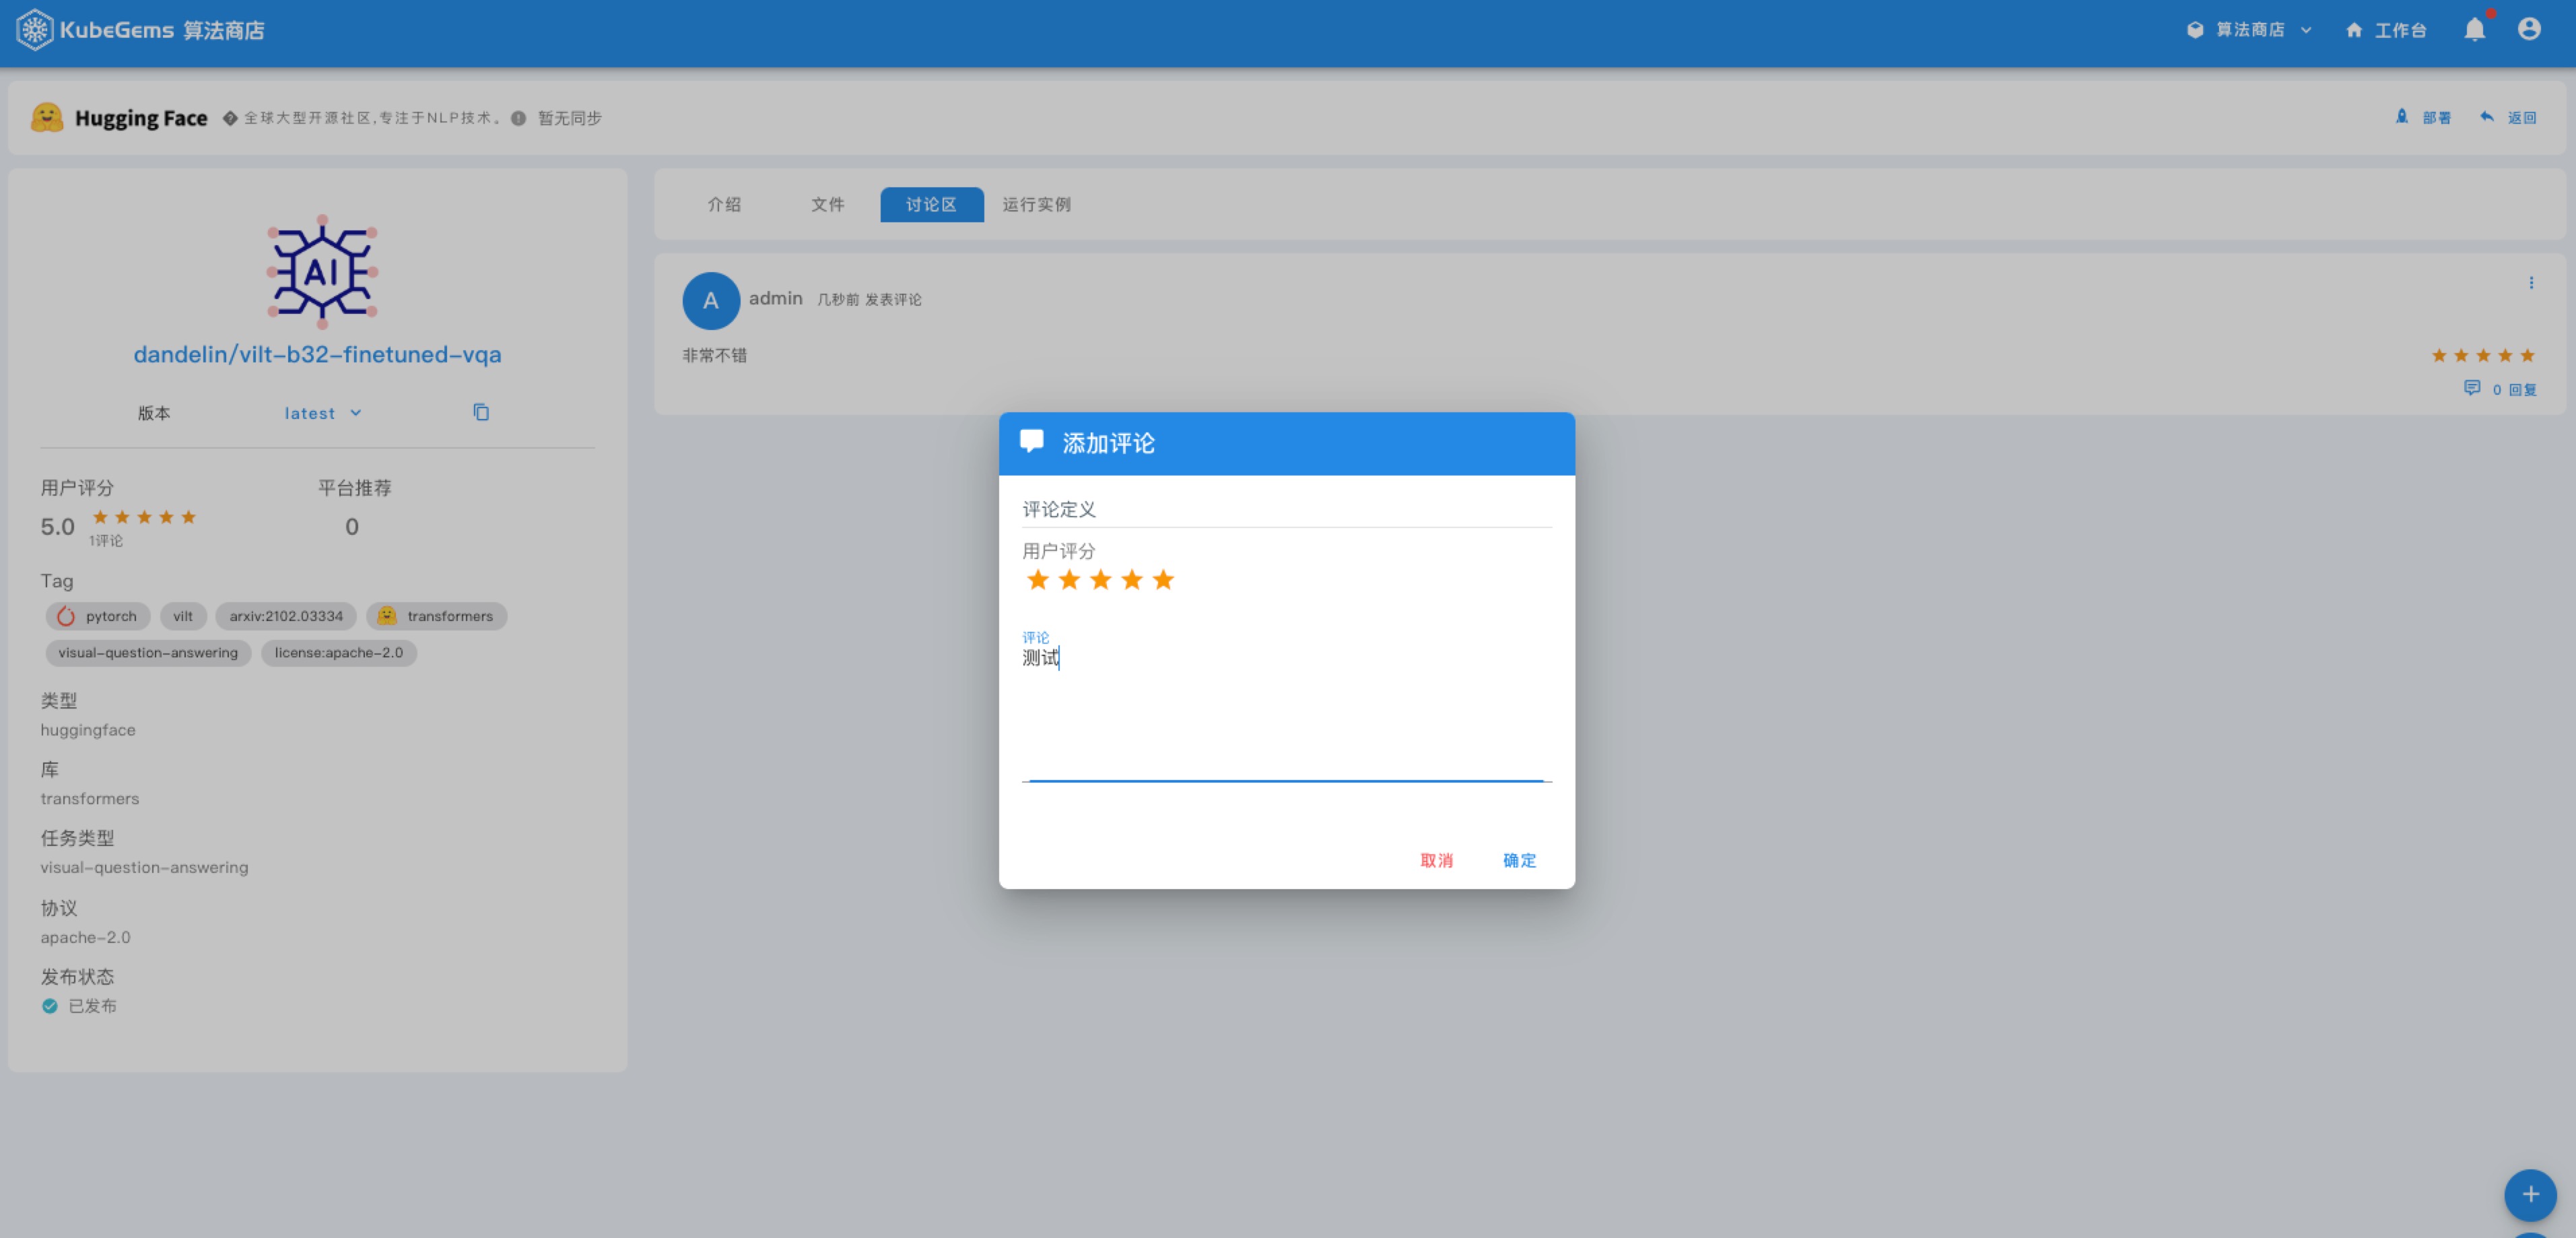Click the floating plus add button
Screen dimensions: 2576x1238
pos(2530,1194)
